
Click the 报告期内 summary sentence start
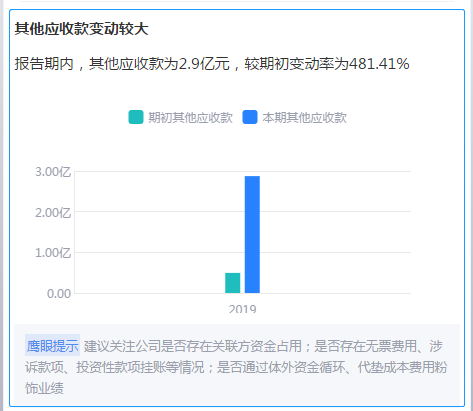point(44,64)
